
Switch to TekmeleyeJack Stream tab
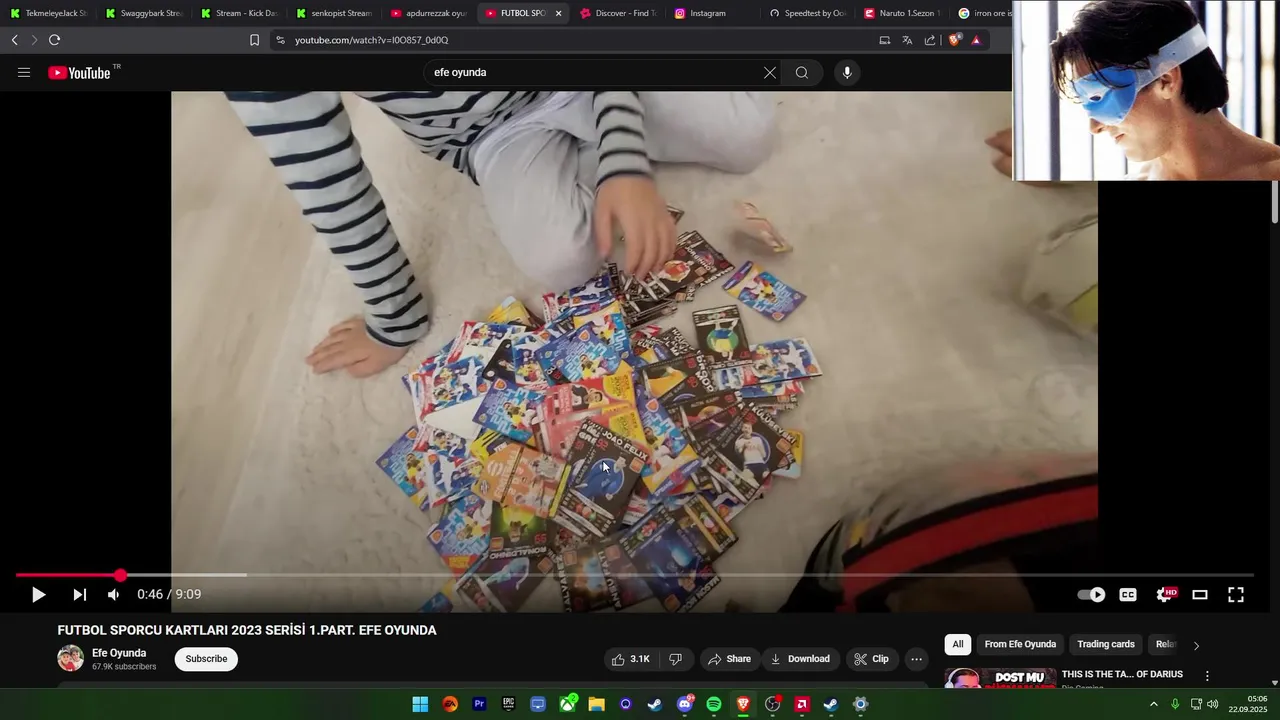point(48,13)
